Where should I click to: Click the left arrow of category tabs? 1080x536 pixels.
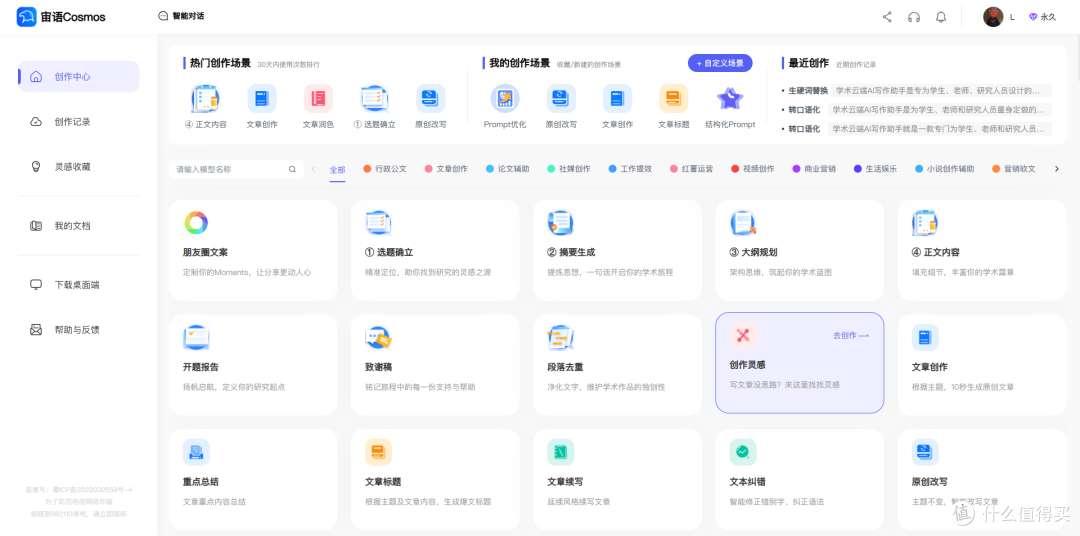click(313, 169)
